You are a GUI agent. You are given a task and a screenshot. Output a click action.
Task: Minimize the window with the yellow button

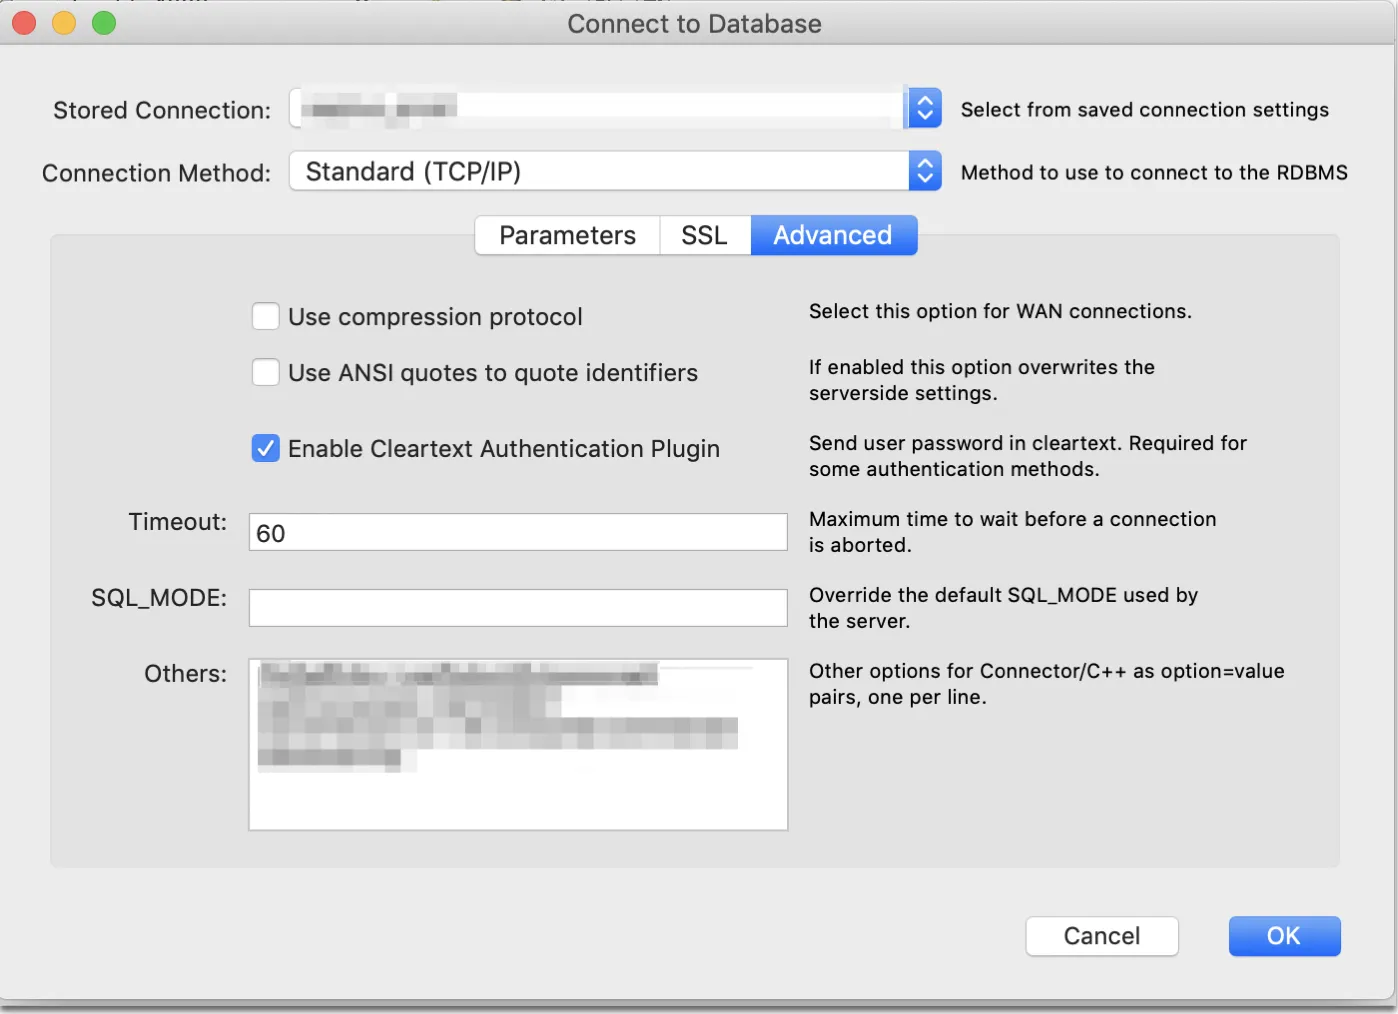click(64, 23)
